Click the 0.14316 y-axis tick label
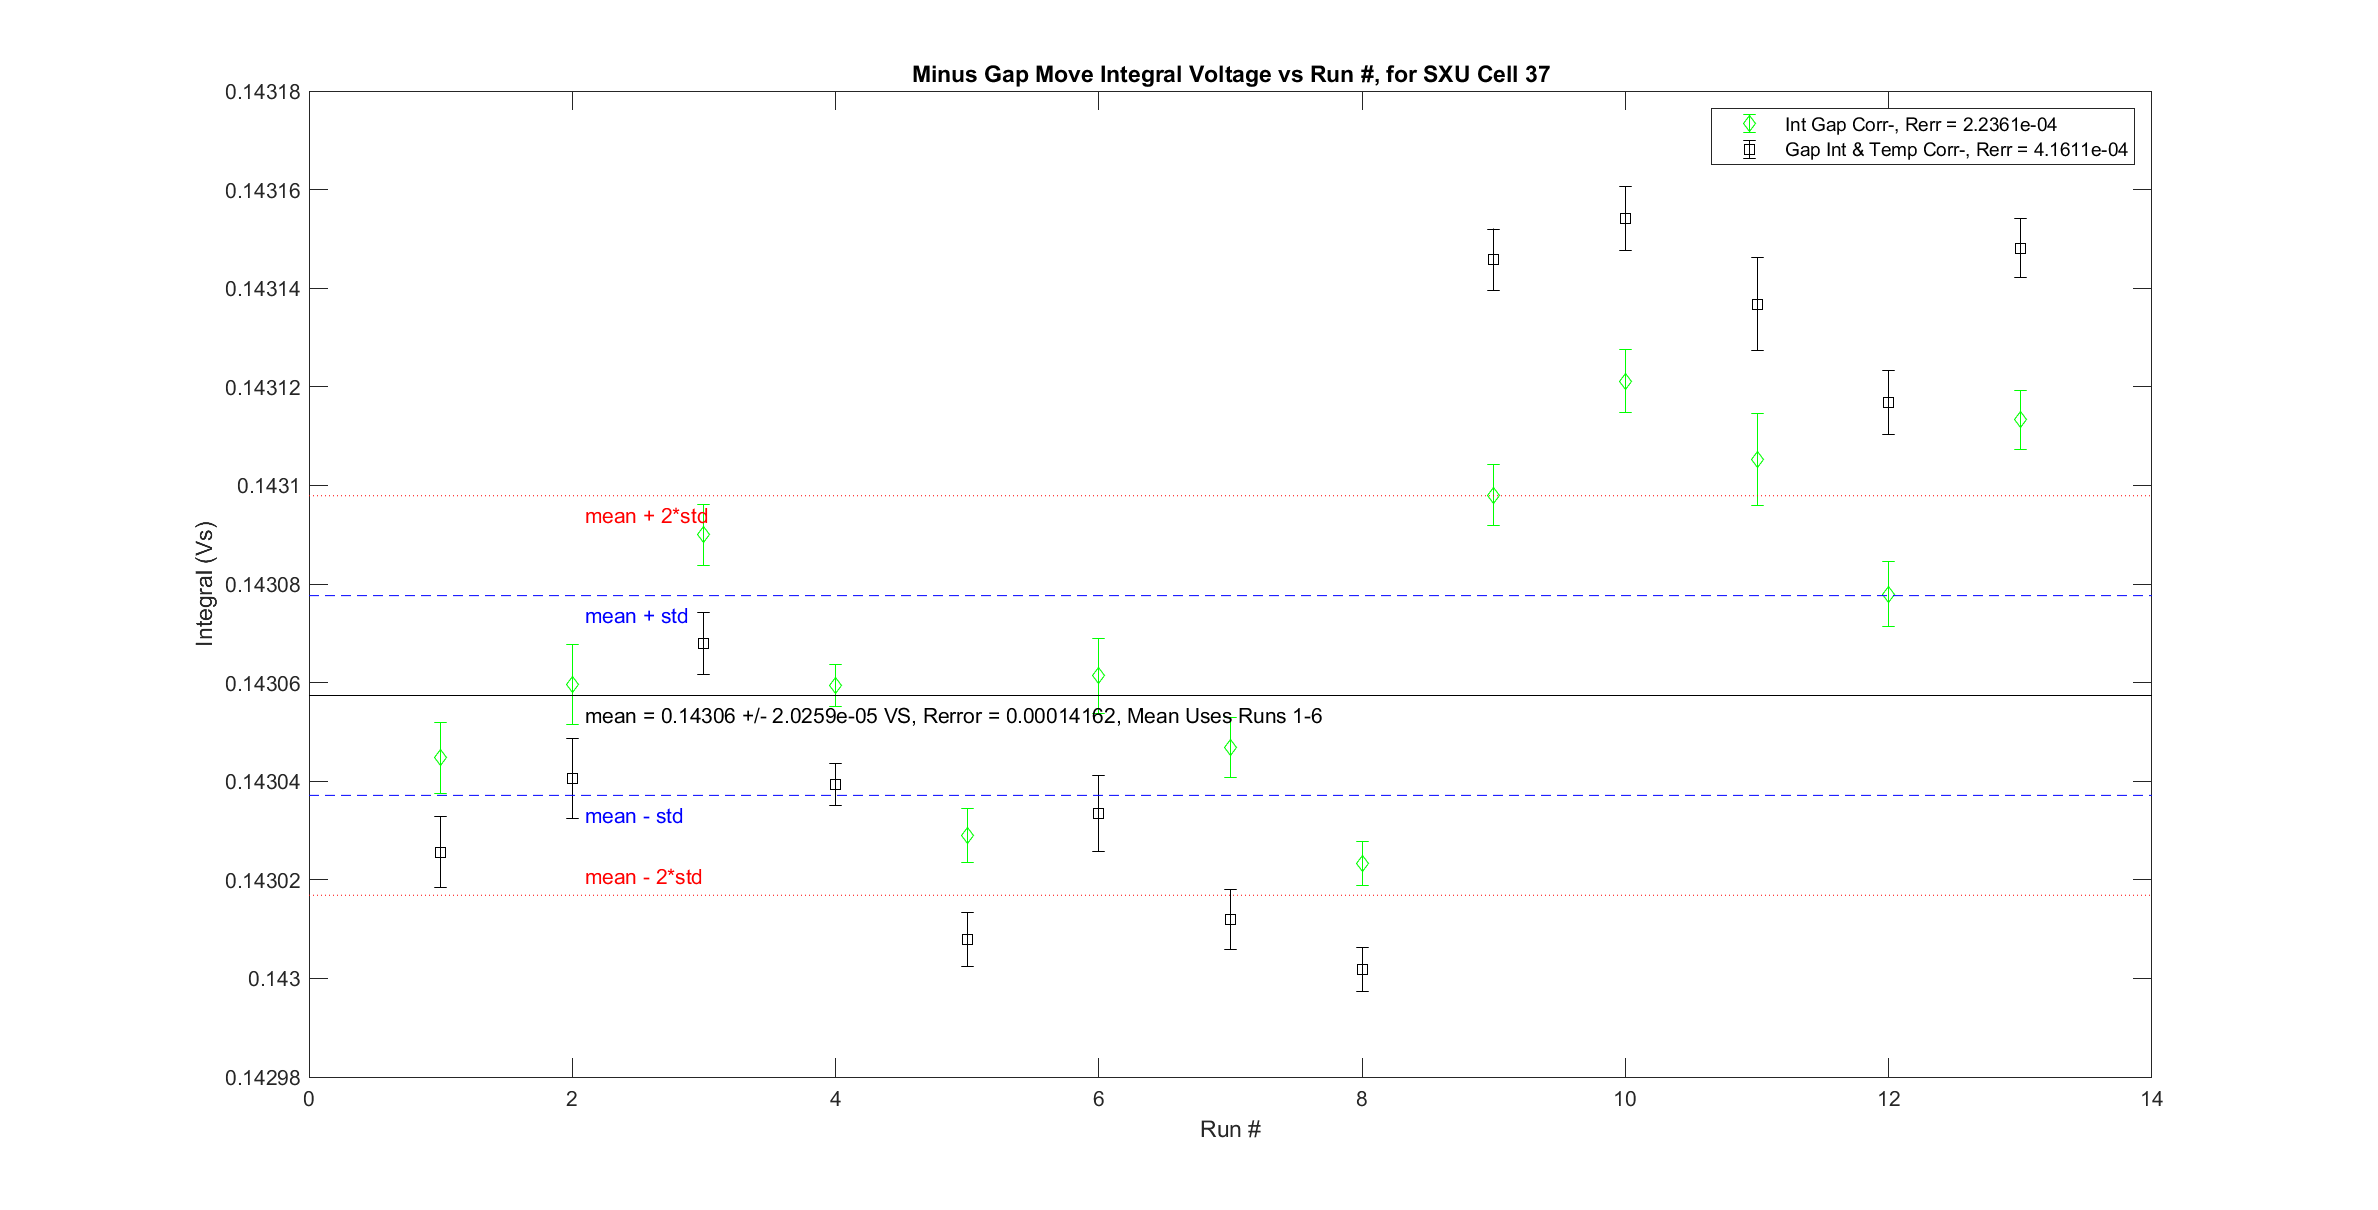 coord(262,191)
